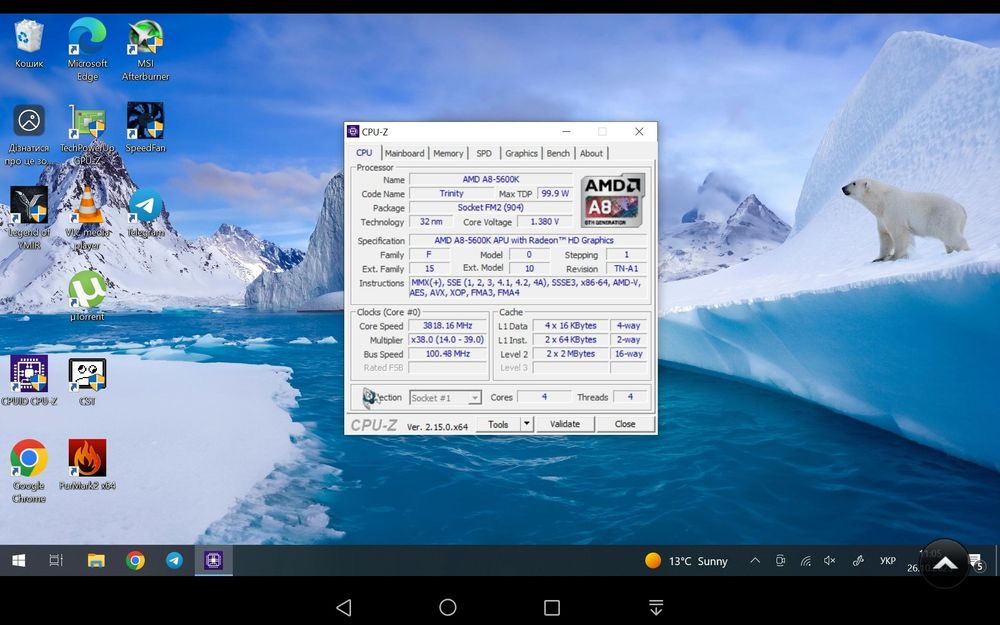Unmute the taskbar volume speaker icon
Screen dimensions: 1000x625
tap(830, 561)
